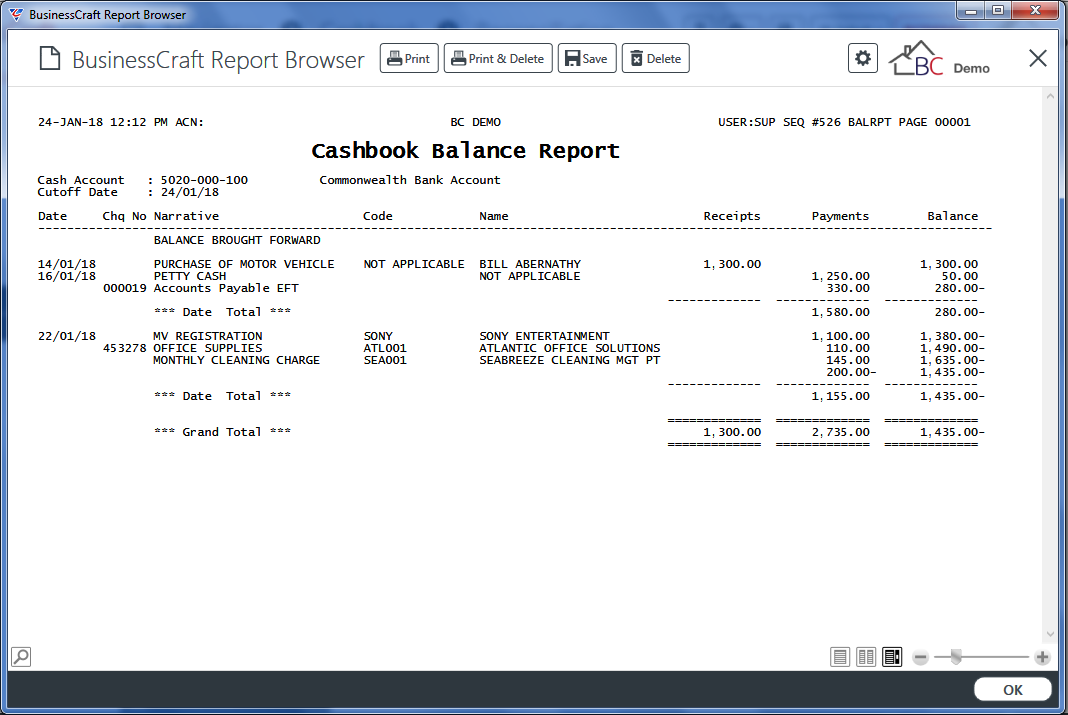Click grand total payments 2,735.00
This screenshot has height=715, width=1068.
[x=840, y=432]
